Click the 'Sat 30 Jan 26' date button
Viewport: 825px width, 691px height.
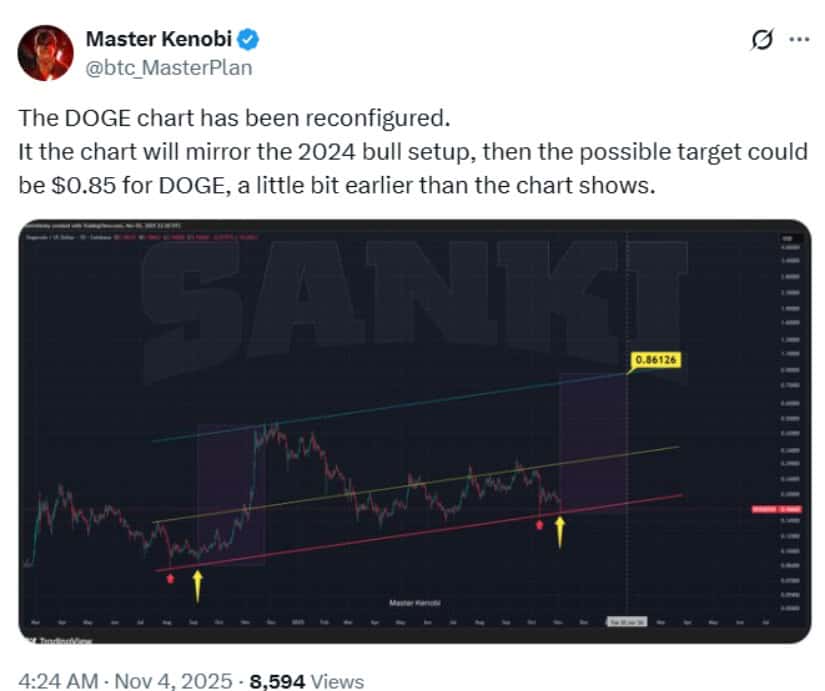625,620
